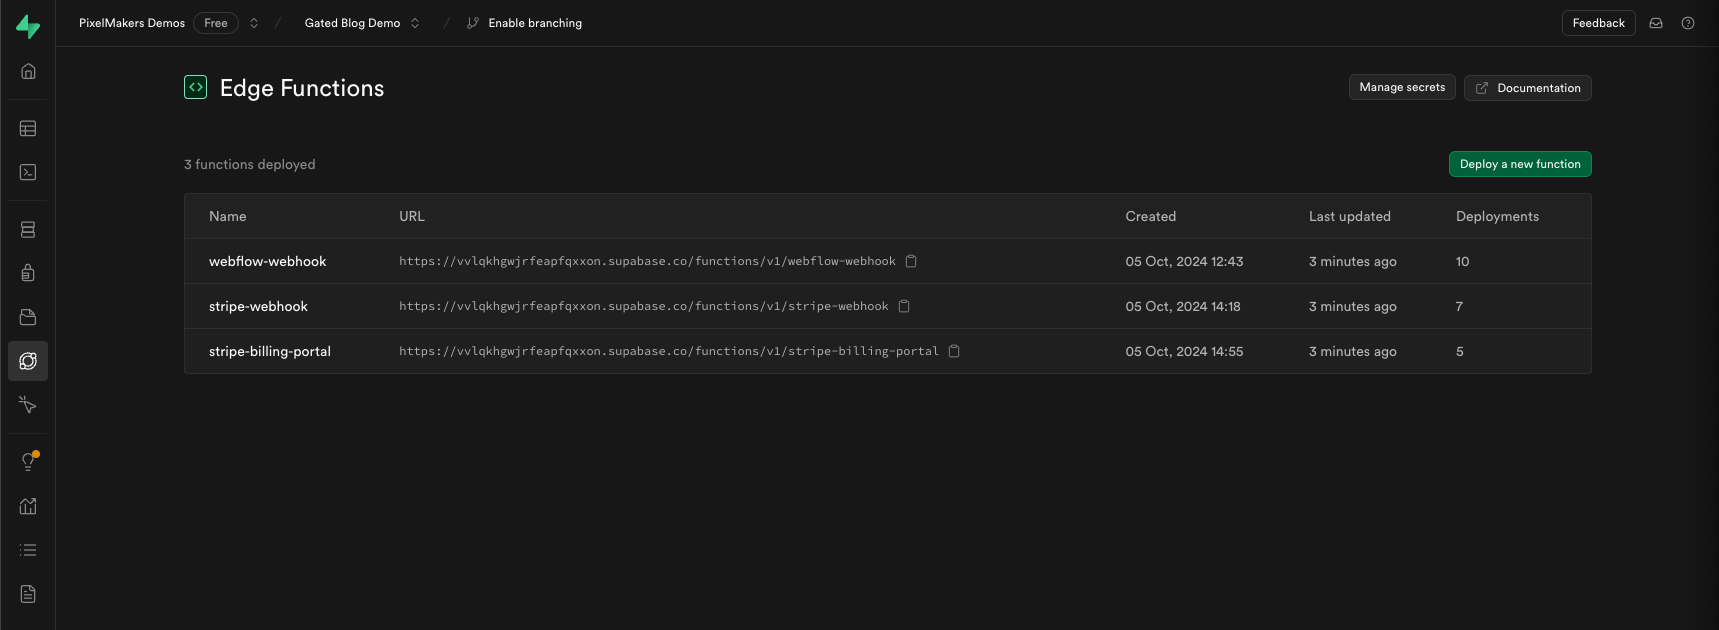
Task: Open the inbox notifications icon
Action: point(1656,23)
